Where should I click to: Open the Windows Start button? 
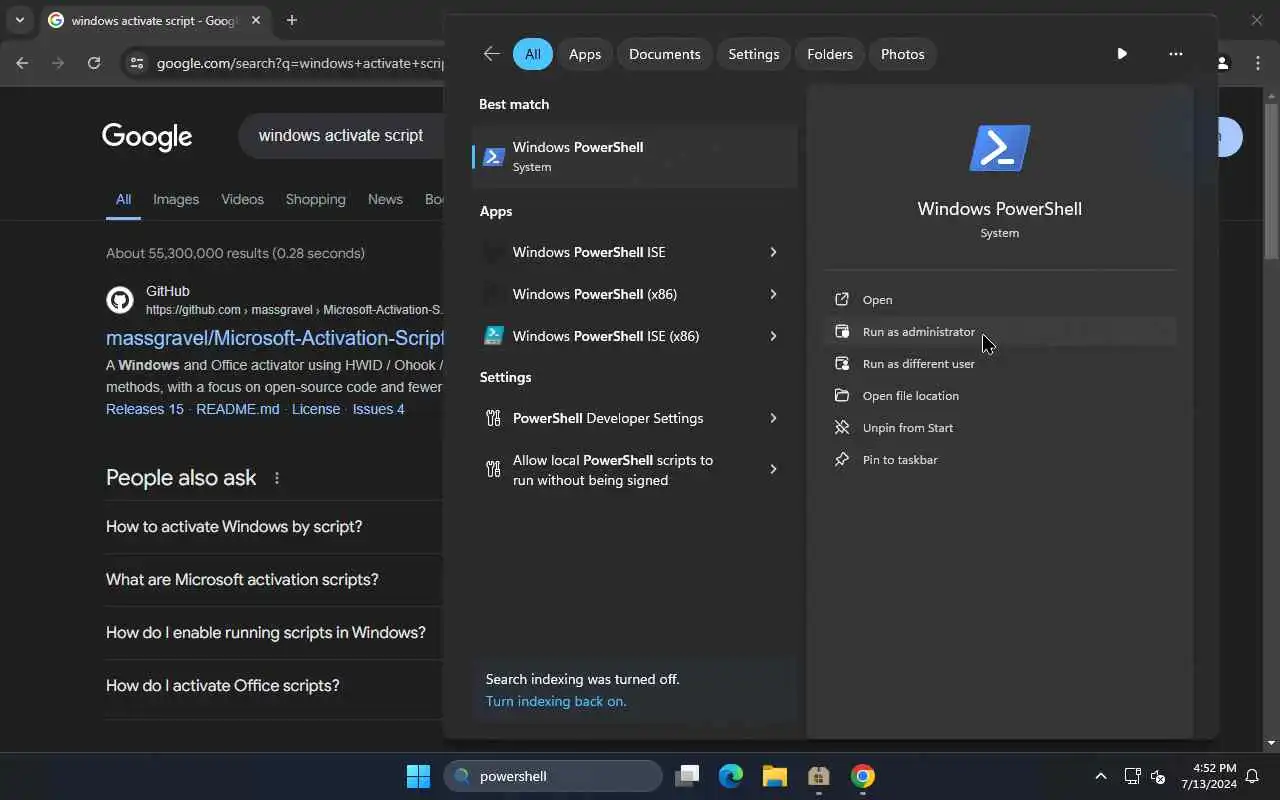tap(418, 776)
